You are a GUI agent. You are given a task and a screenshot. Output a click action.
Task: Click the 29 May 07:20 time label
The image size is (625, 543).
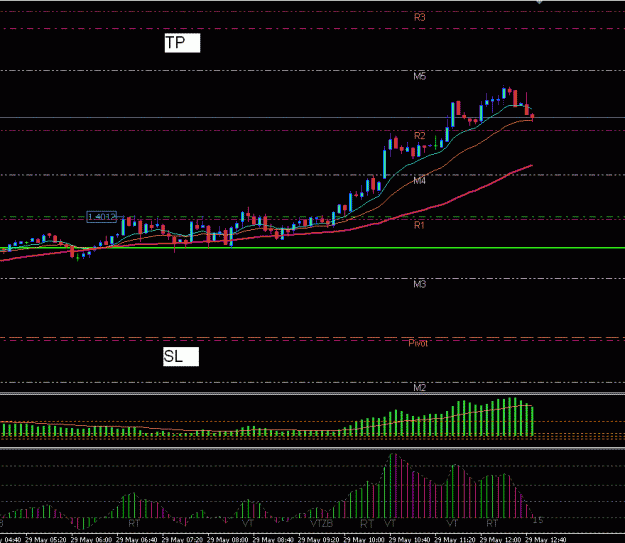[x=182, y=540]
